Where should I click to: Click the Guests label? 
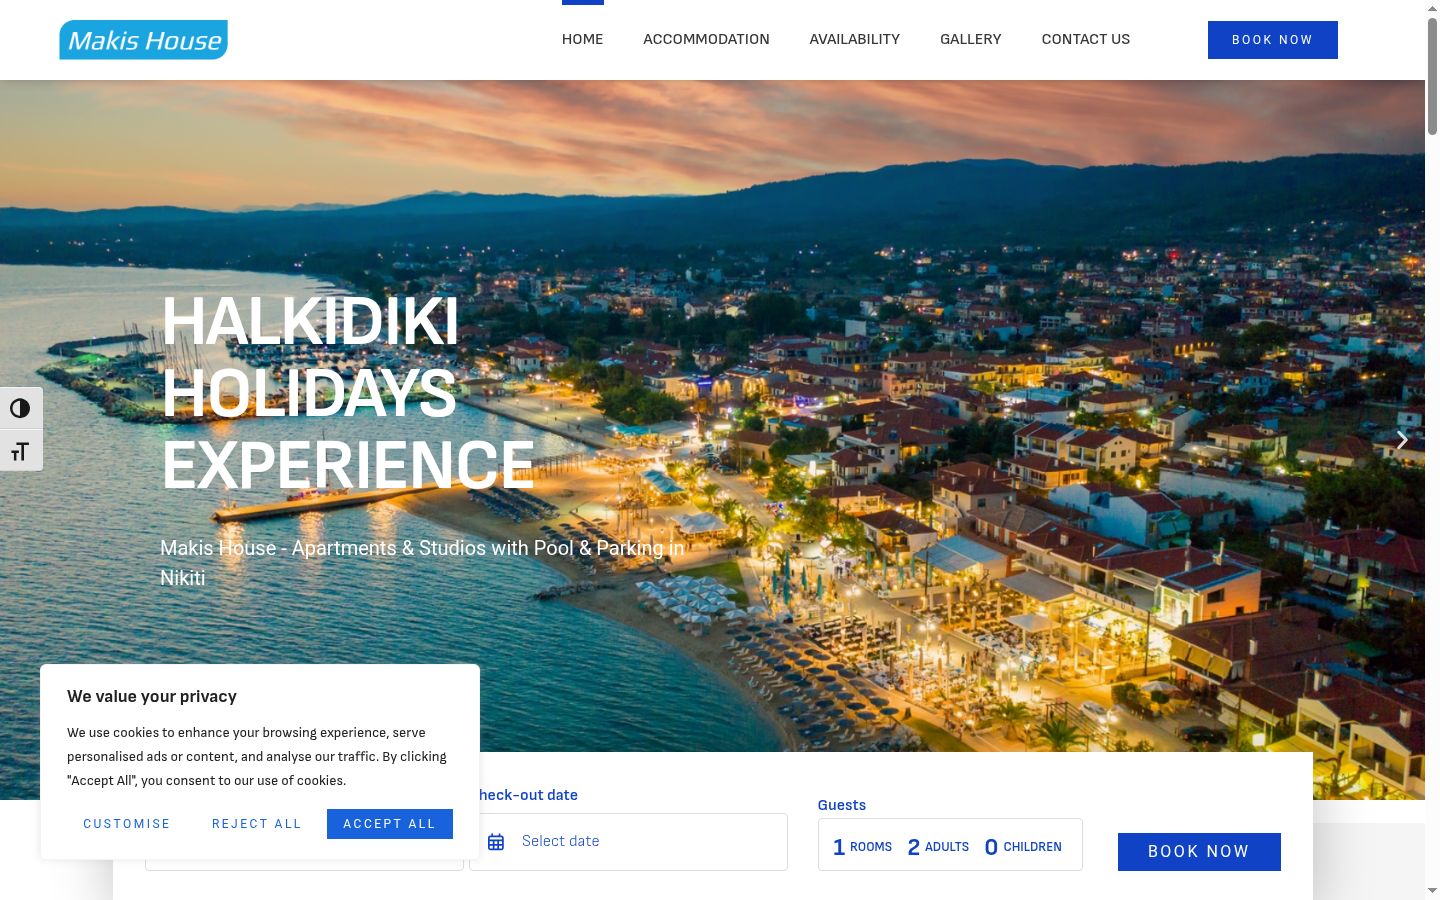(x=842, y=805)
